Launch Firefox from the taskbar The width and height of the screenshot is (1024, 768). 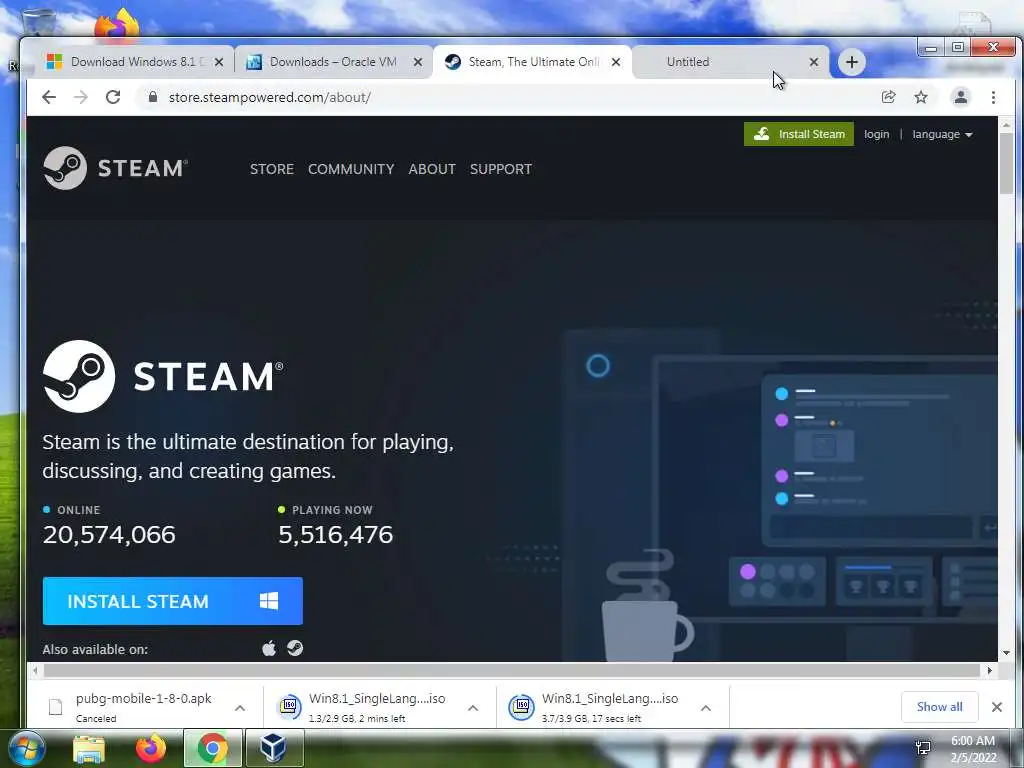151,749
